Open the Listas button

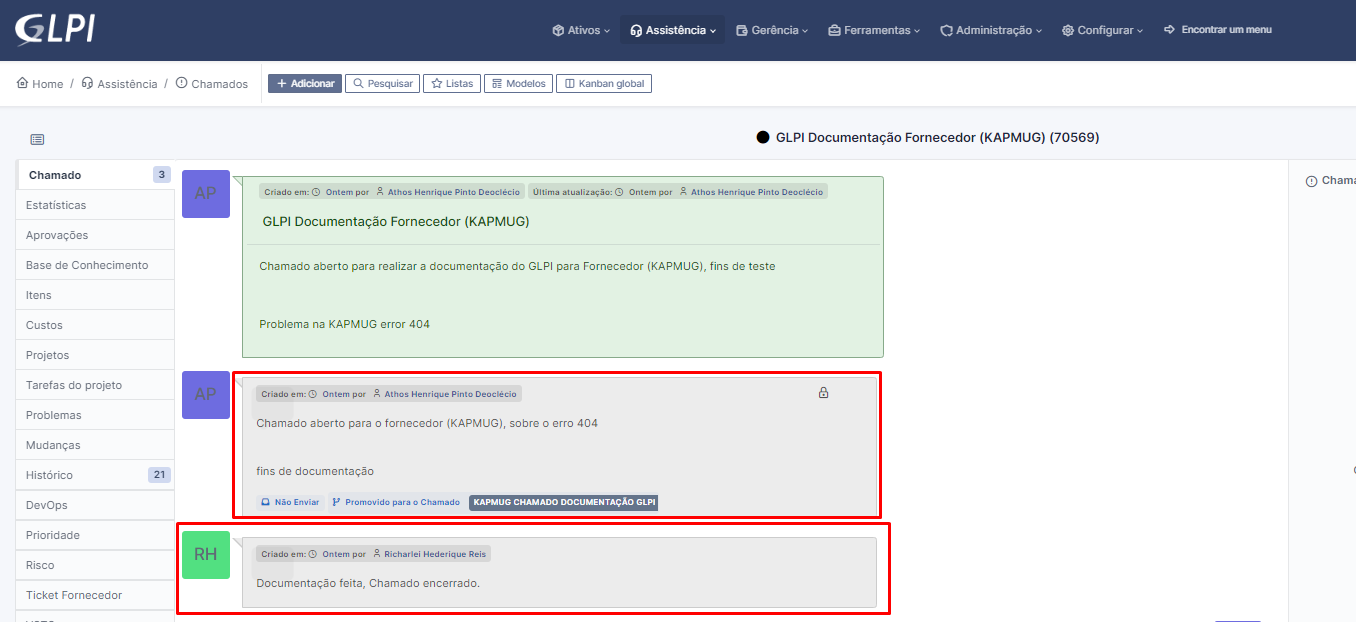point(452,84)
